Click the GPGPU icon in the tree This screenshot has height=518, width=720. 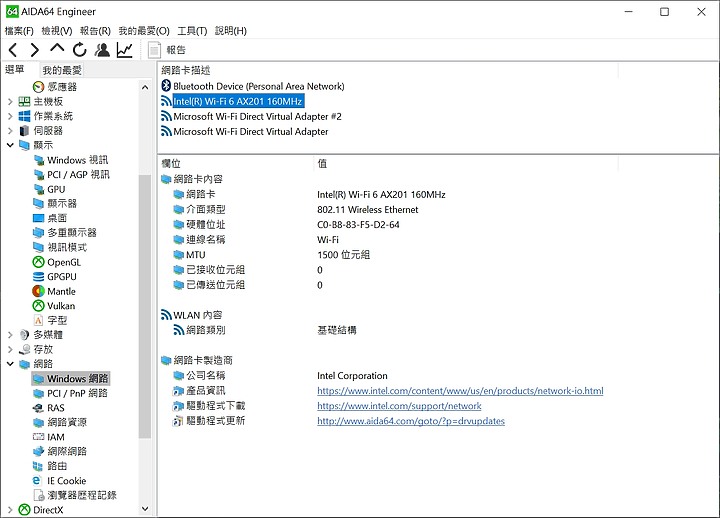(39, 276)
